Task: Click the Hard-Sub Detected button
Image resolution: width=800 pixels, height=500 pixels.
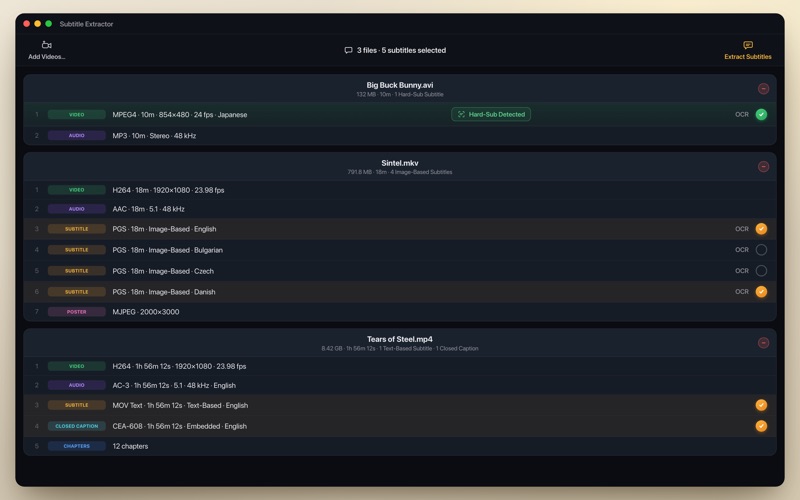Action: 491,114
